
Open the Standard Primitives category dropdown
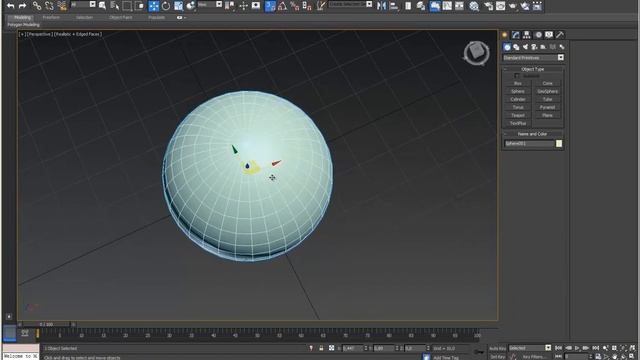561,58
